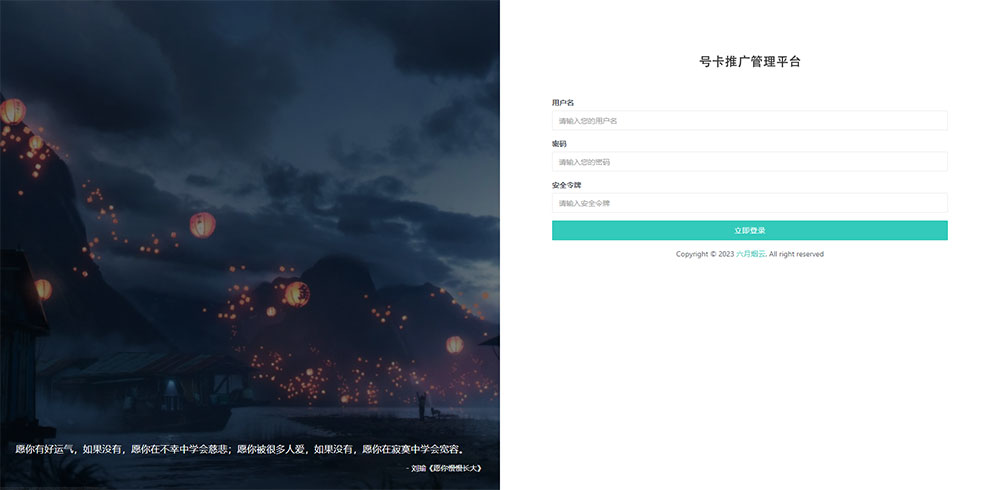Click the 密码 field label

tap(559, 144)
